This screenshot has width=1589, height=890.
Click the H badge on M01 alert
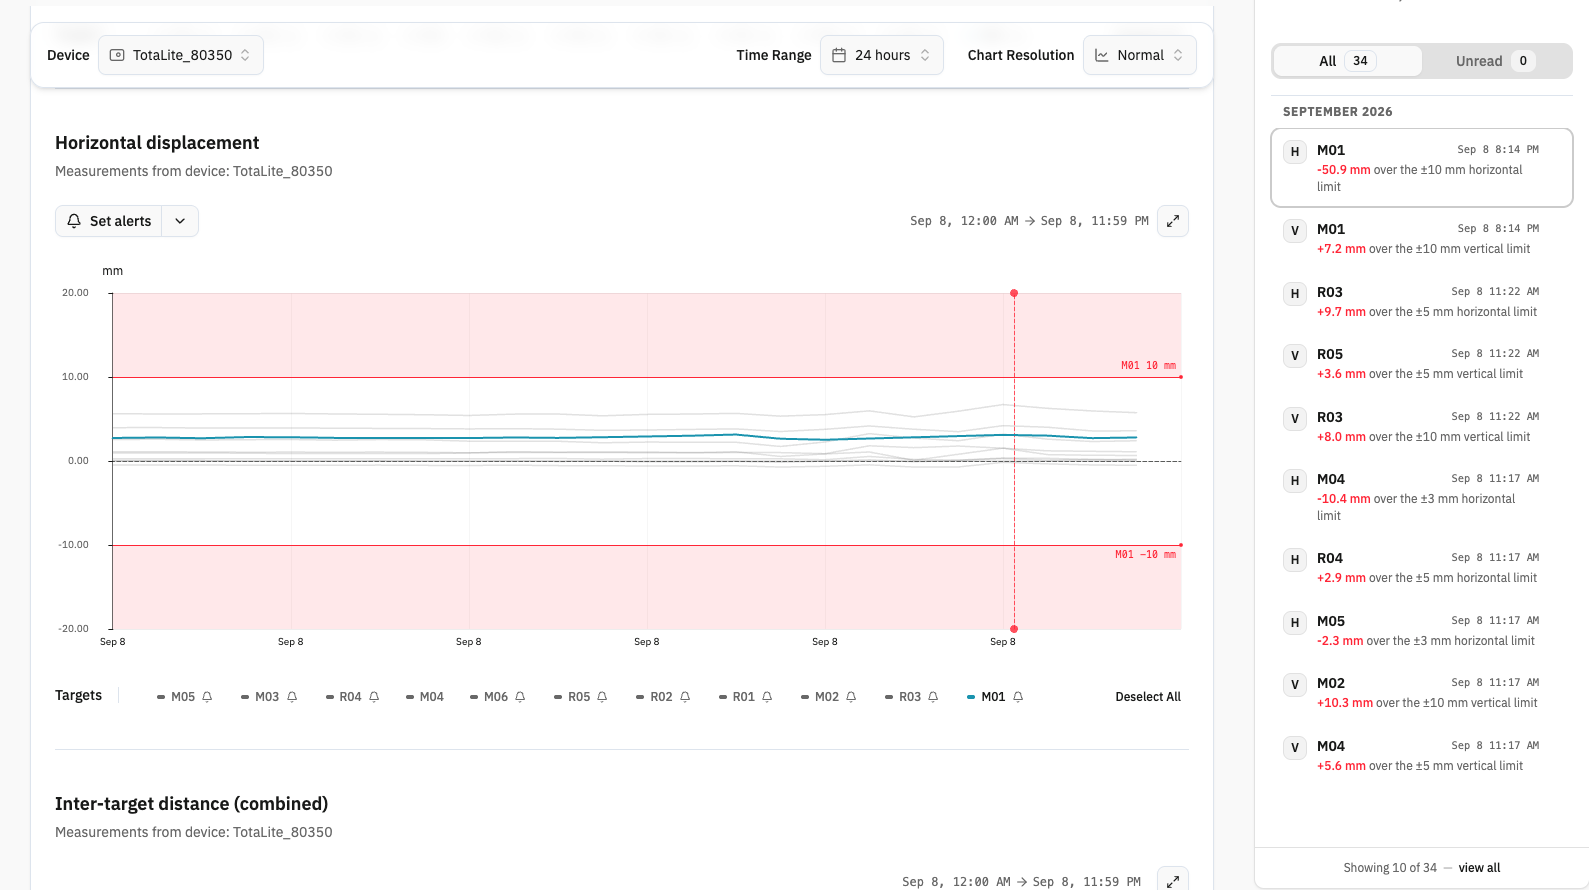(x=1295, y=152)
